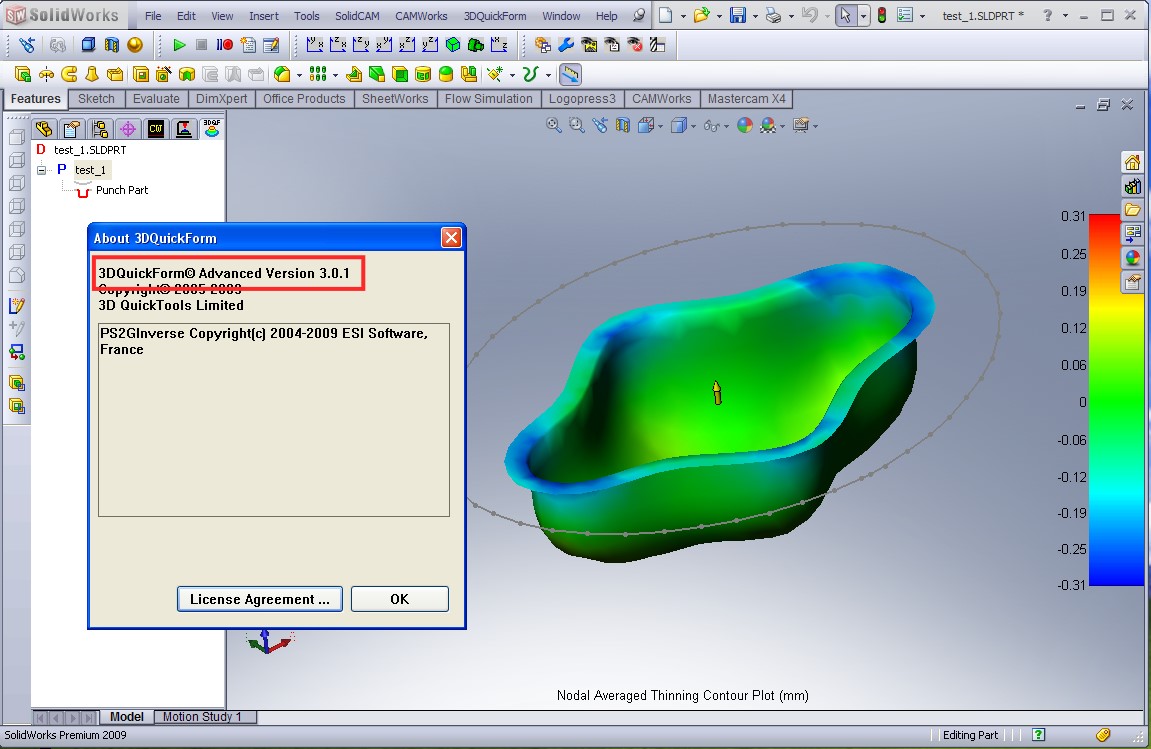The height and width of the screenshot is (749, 1151).
Task: Open the New document dropdown arrow
Action: 683,16
